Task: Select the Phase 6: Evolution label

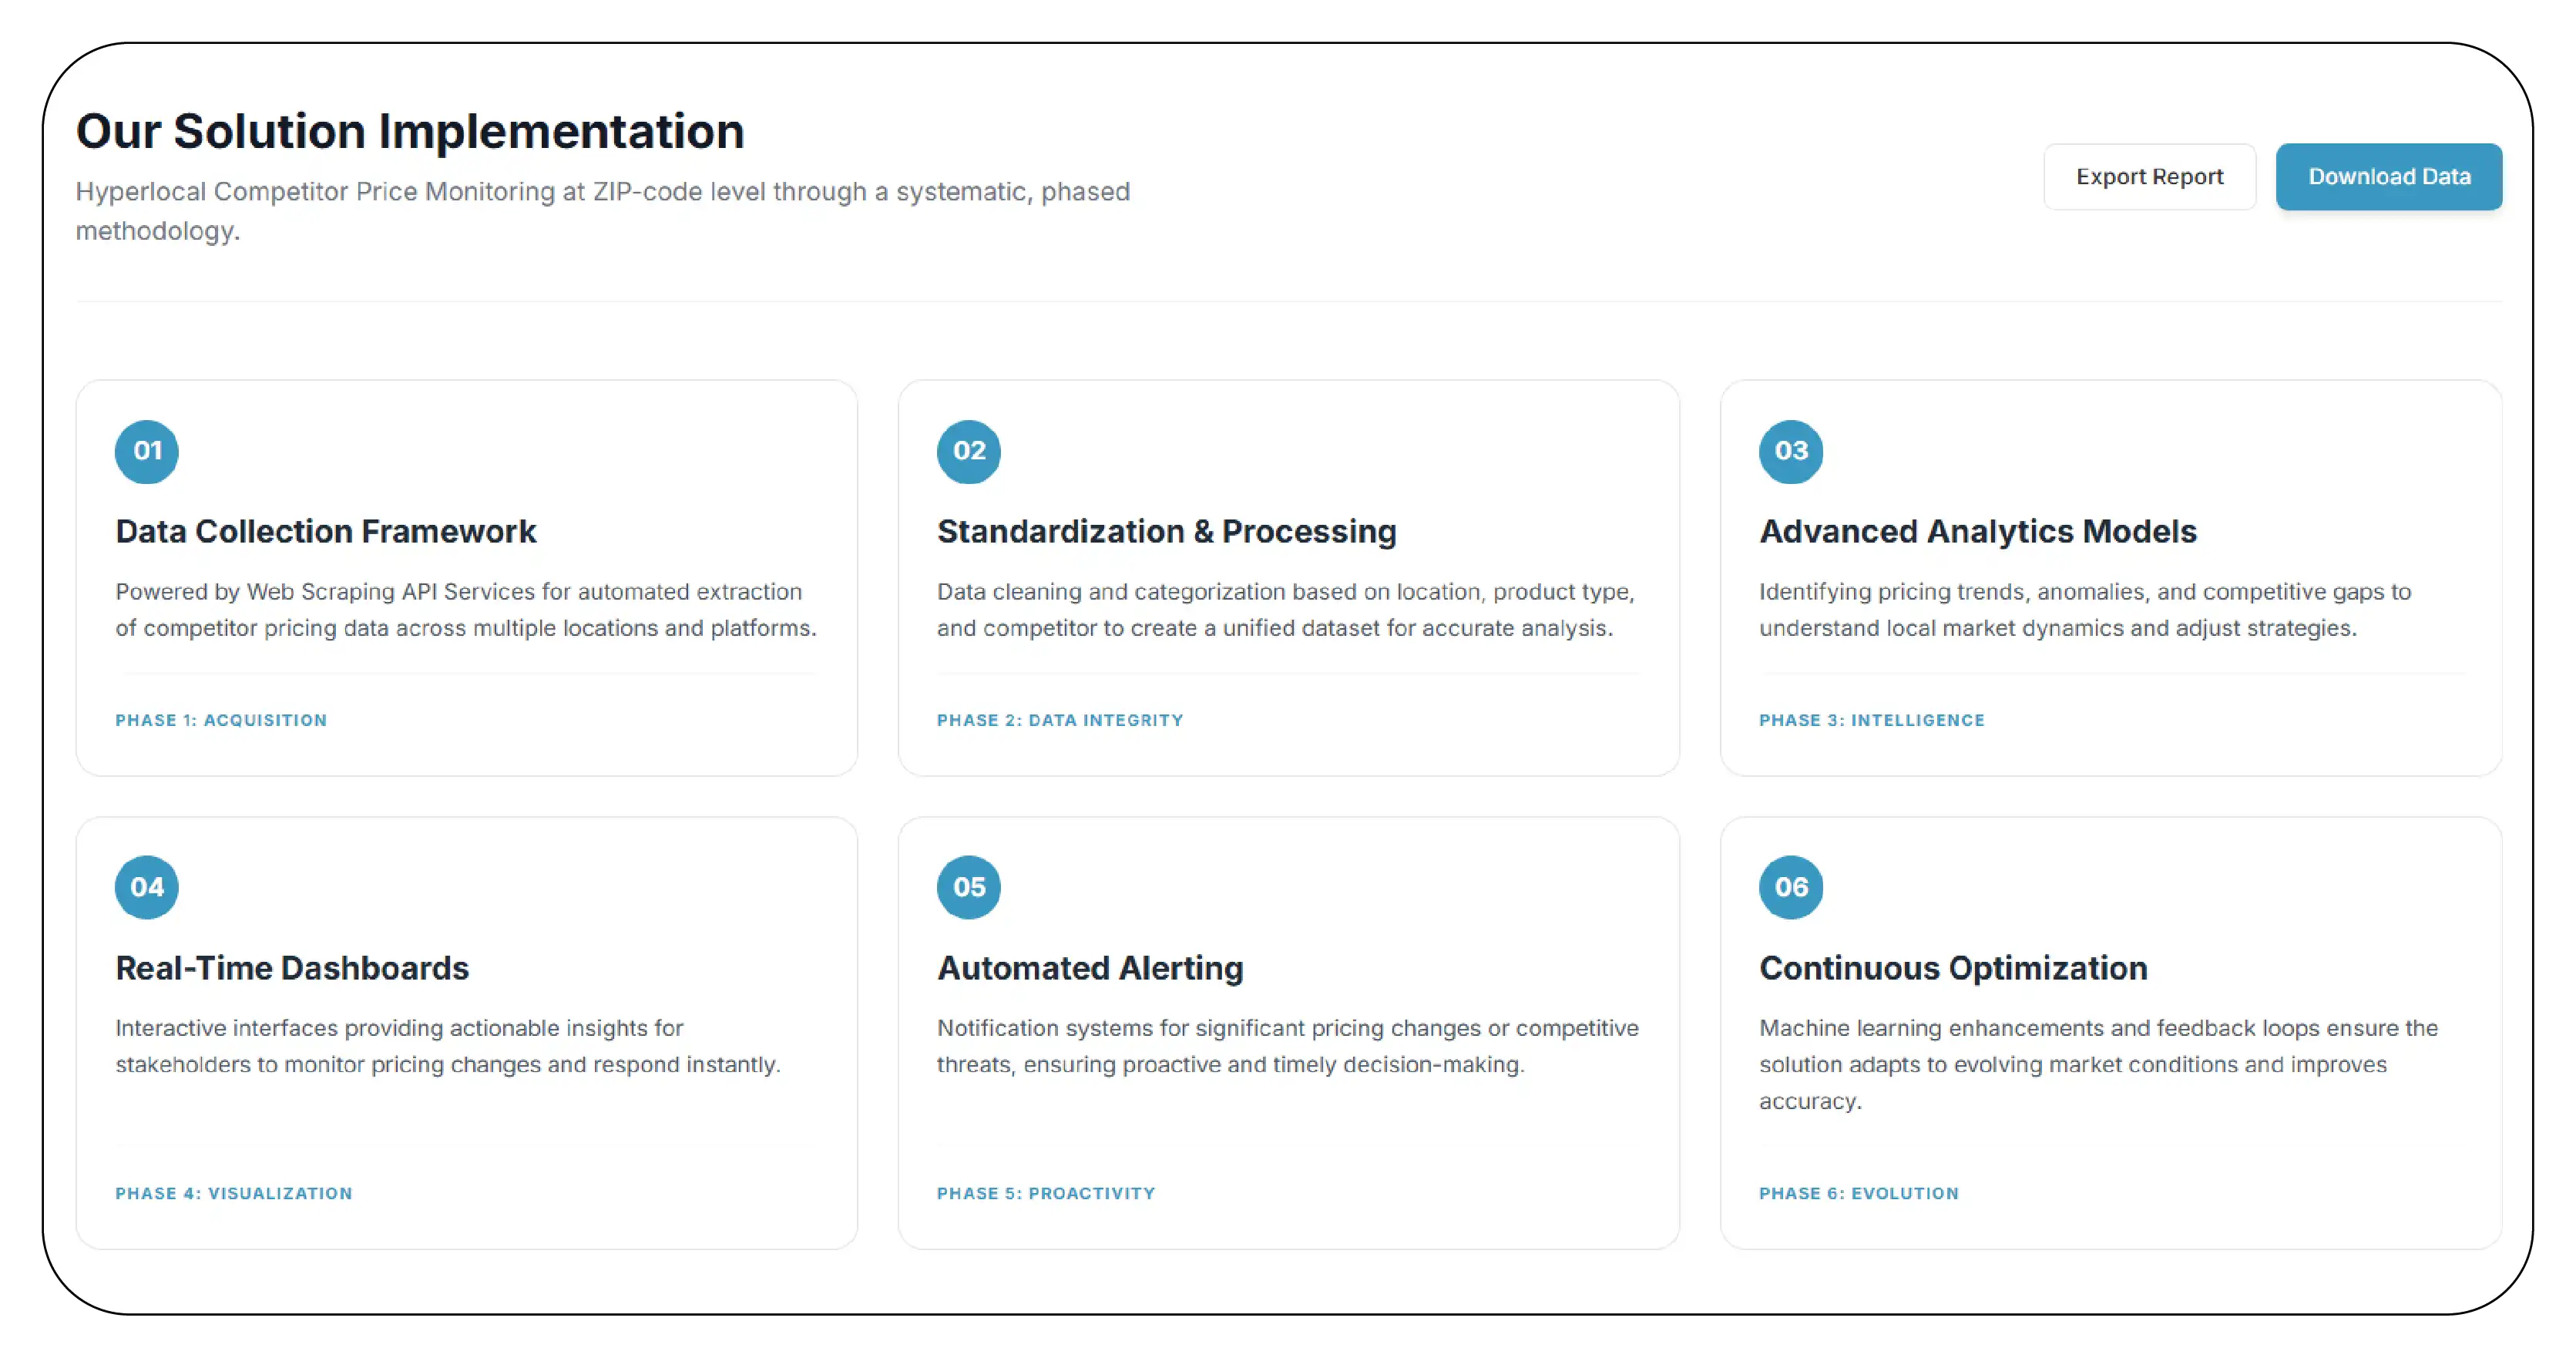Action: (x=1858, y=1193)
